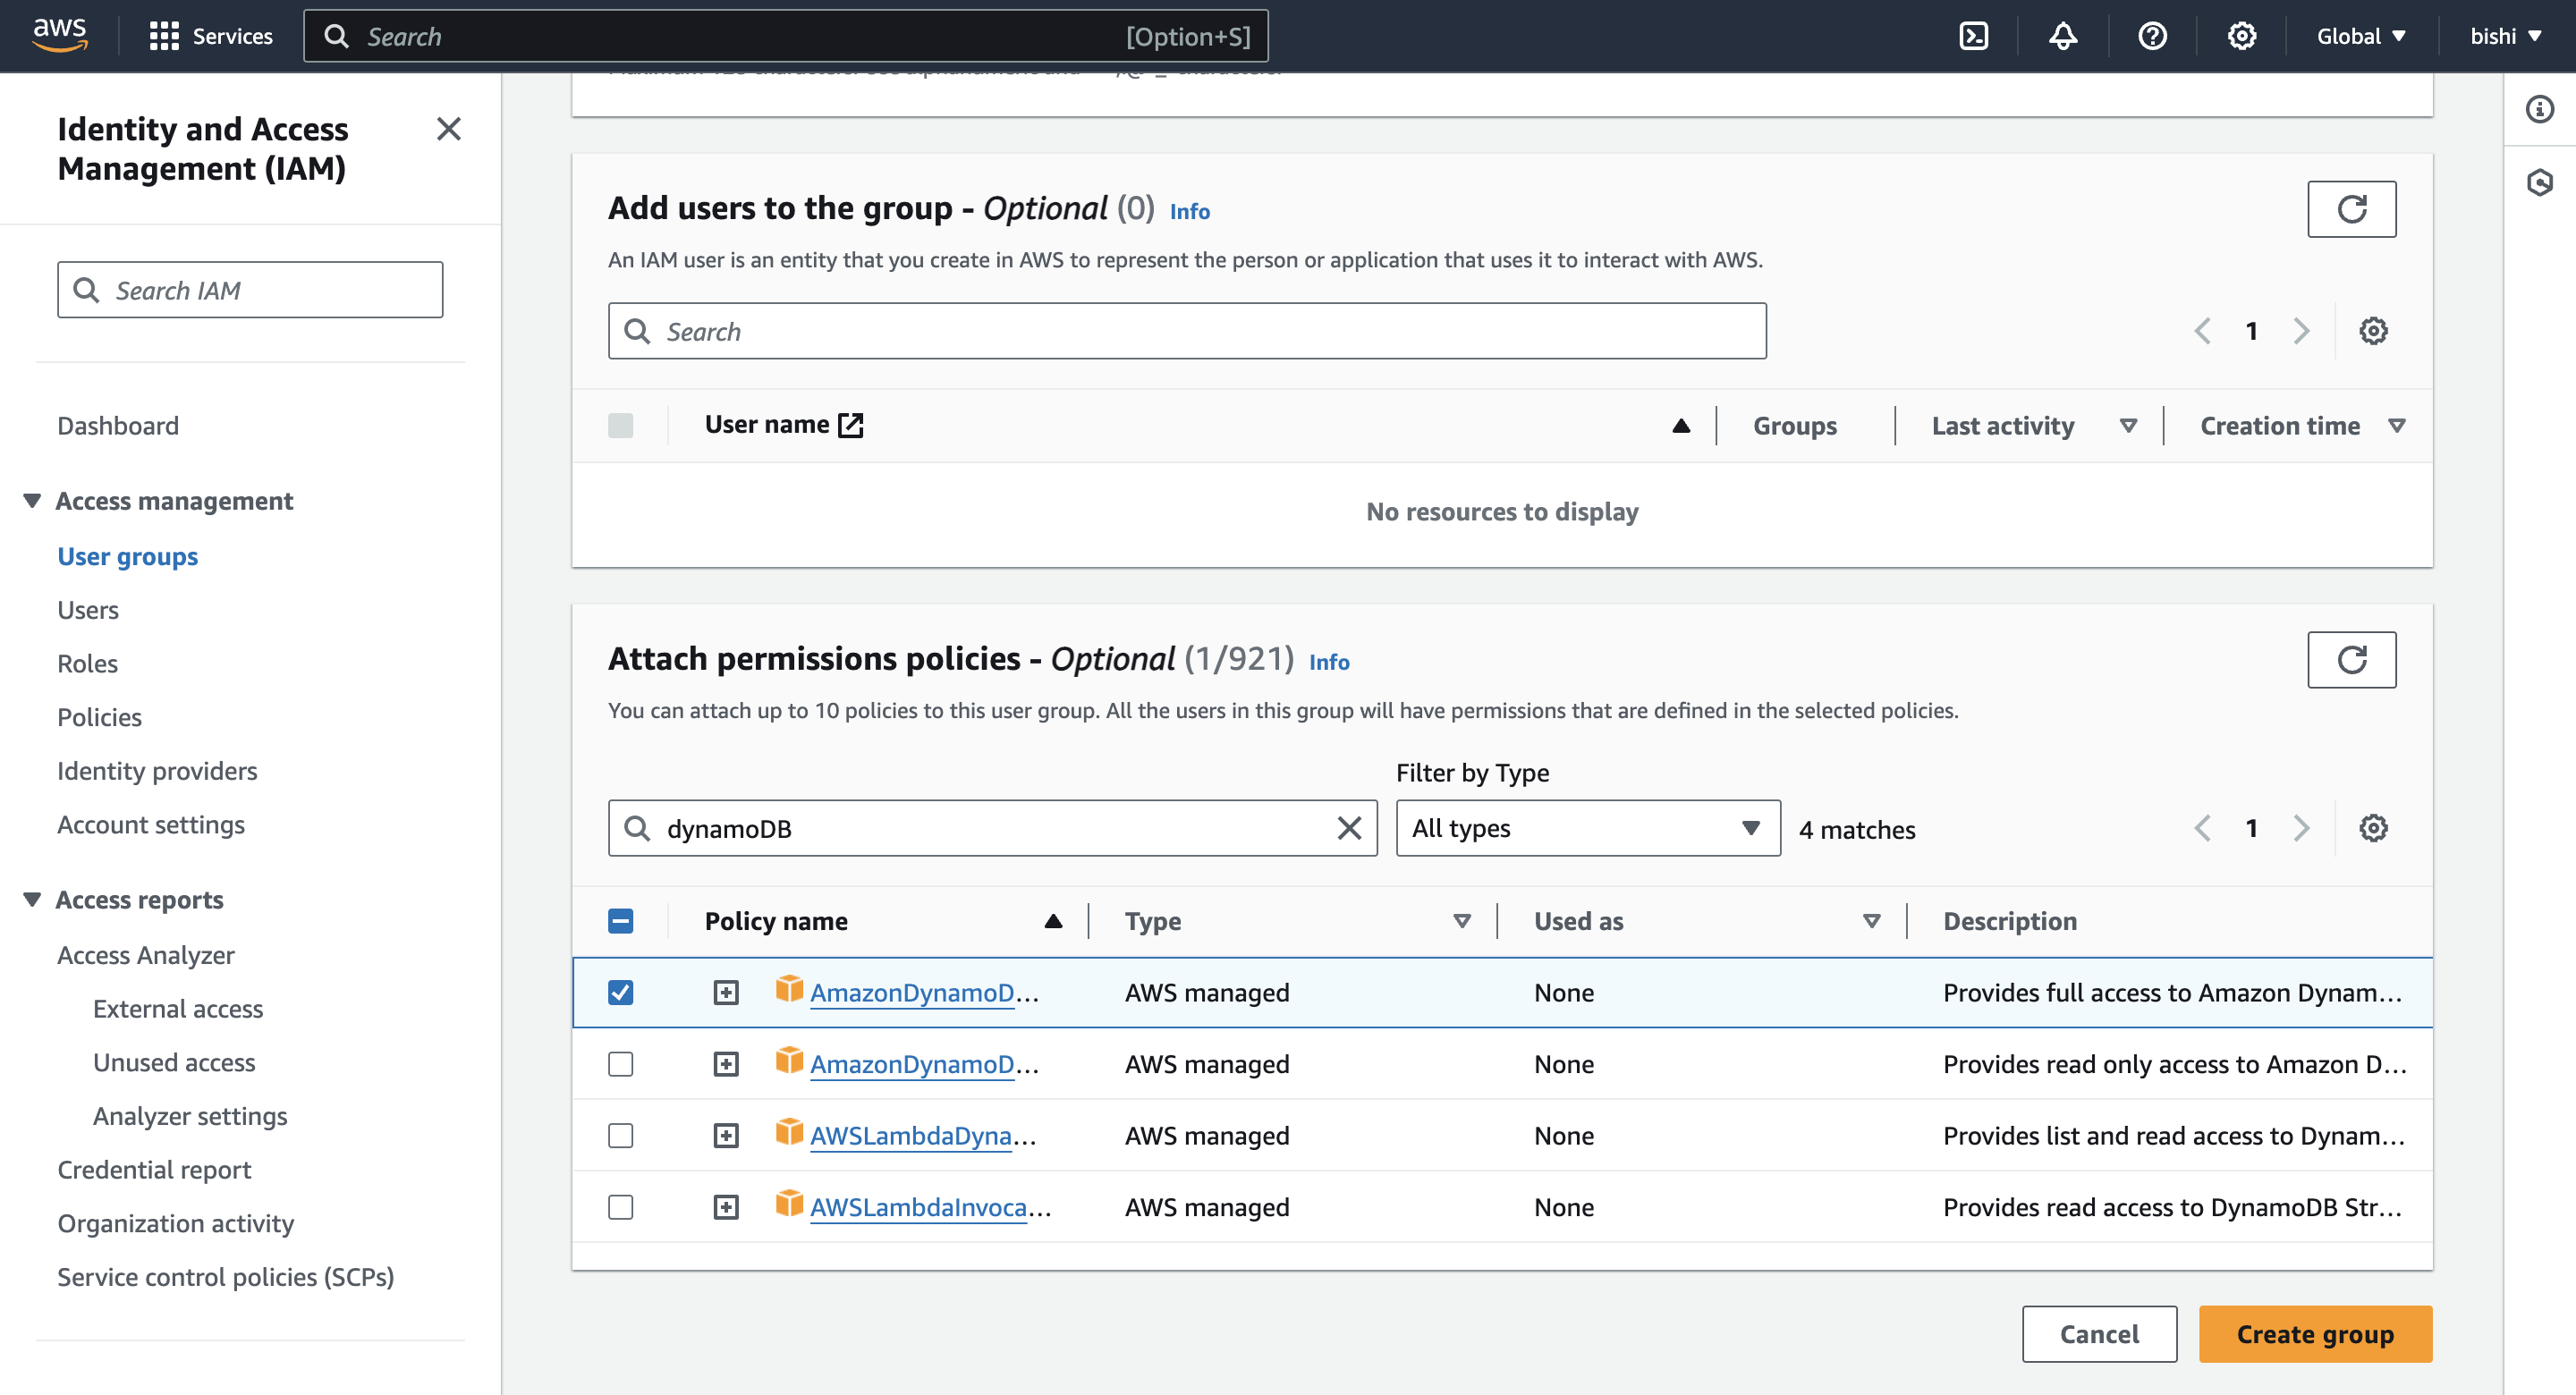This screenshot has width=2576, height=1395.
Task: Refresh the users list
Action: tap(2351, 208)
